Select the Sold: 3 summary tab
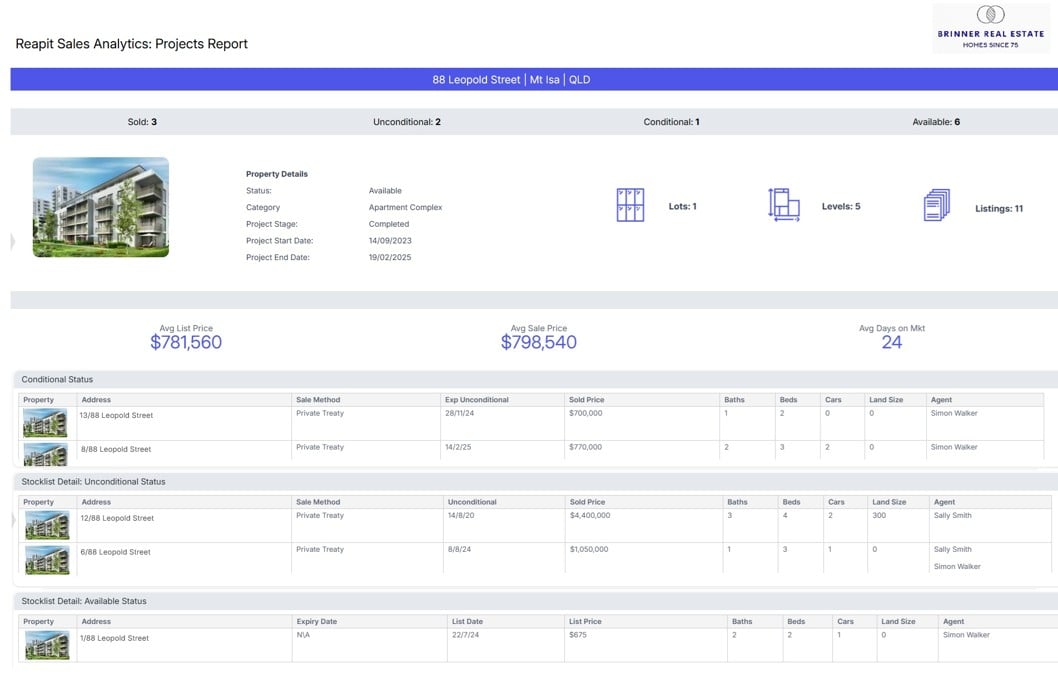The image size is (1058, 674). 142,122
